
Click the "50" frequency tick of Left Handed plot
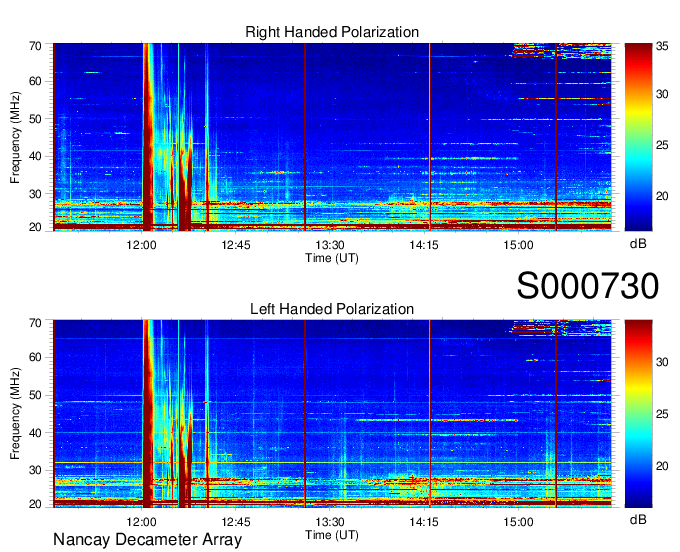[x=35, y=395]
